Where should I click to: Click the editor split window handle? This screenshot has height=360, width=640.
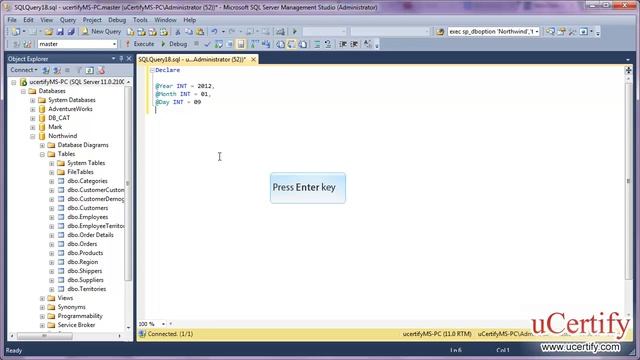[628, 70]
